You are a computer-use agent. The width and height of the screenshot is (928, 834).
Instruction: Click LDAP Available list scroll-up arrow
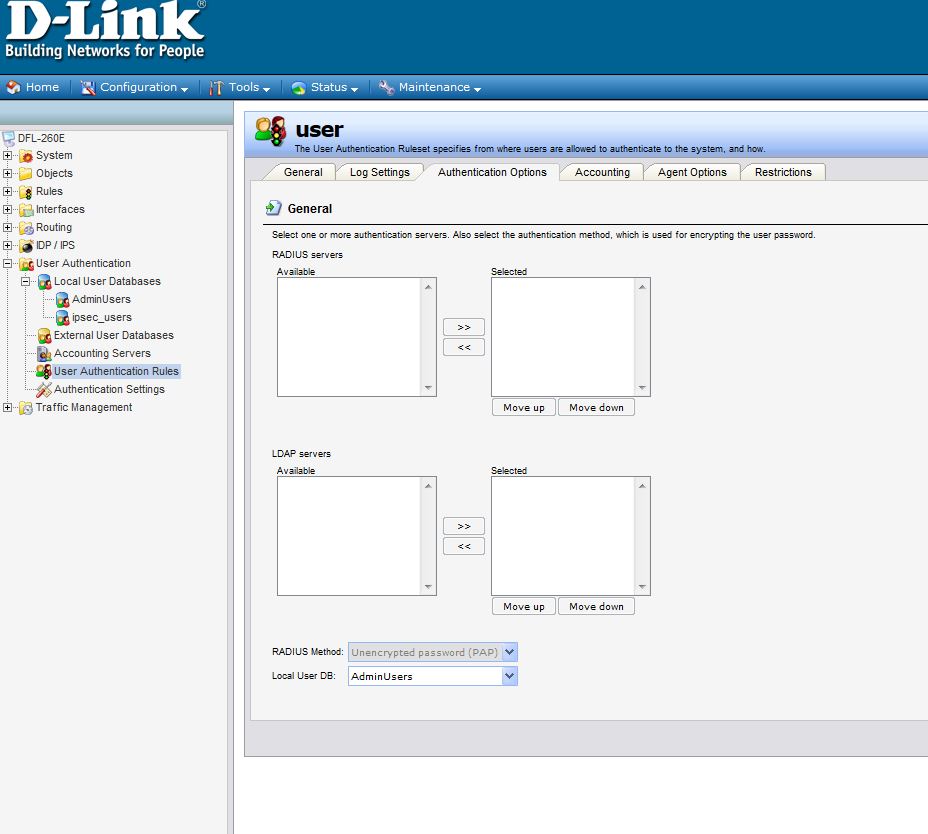428,485
